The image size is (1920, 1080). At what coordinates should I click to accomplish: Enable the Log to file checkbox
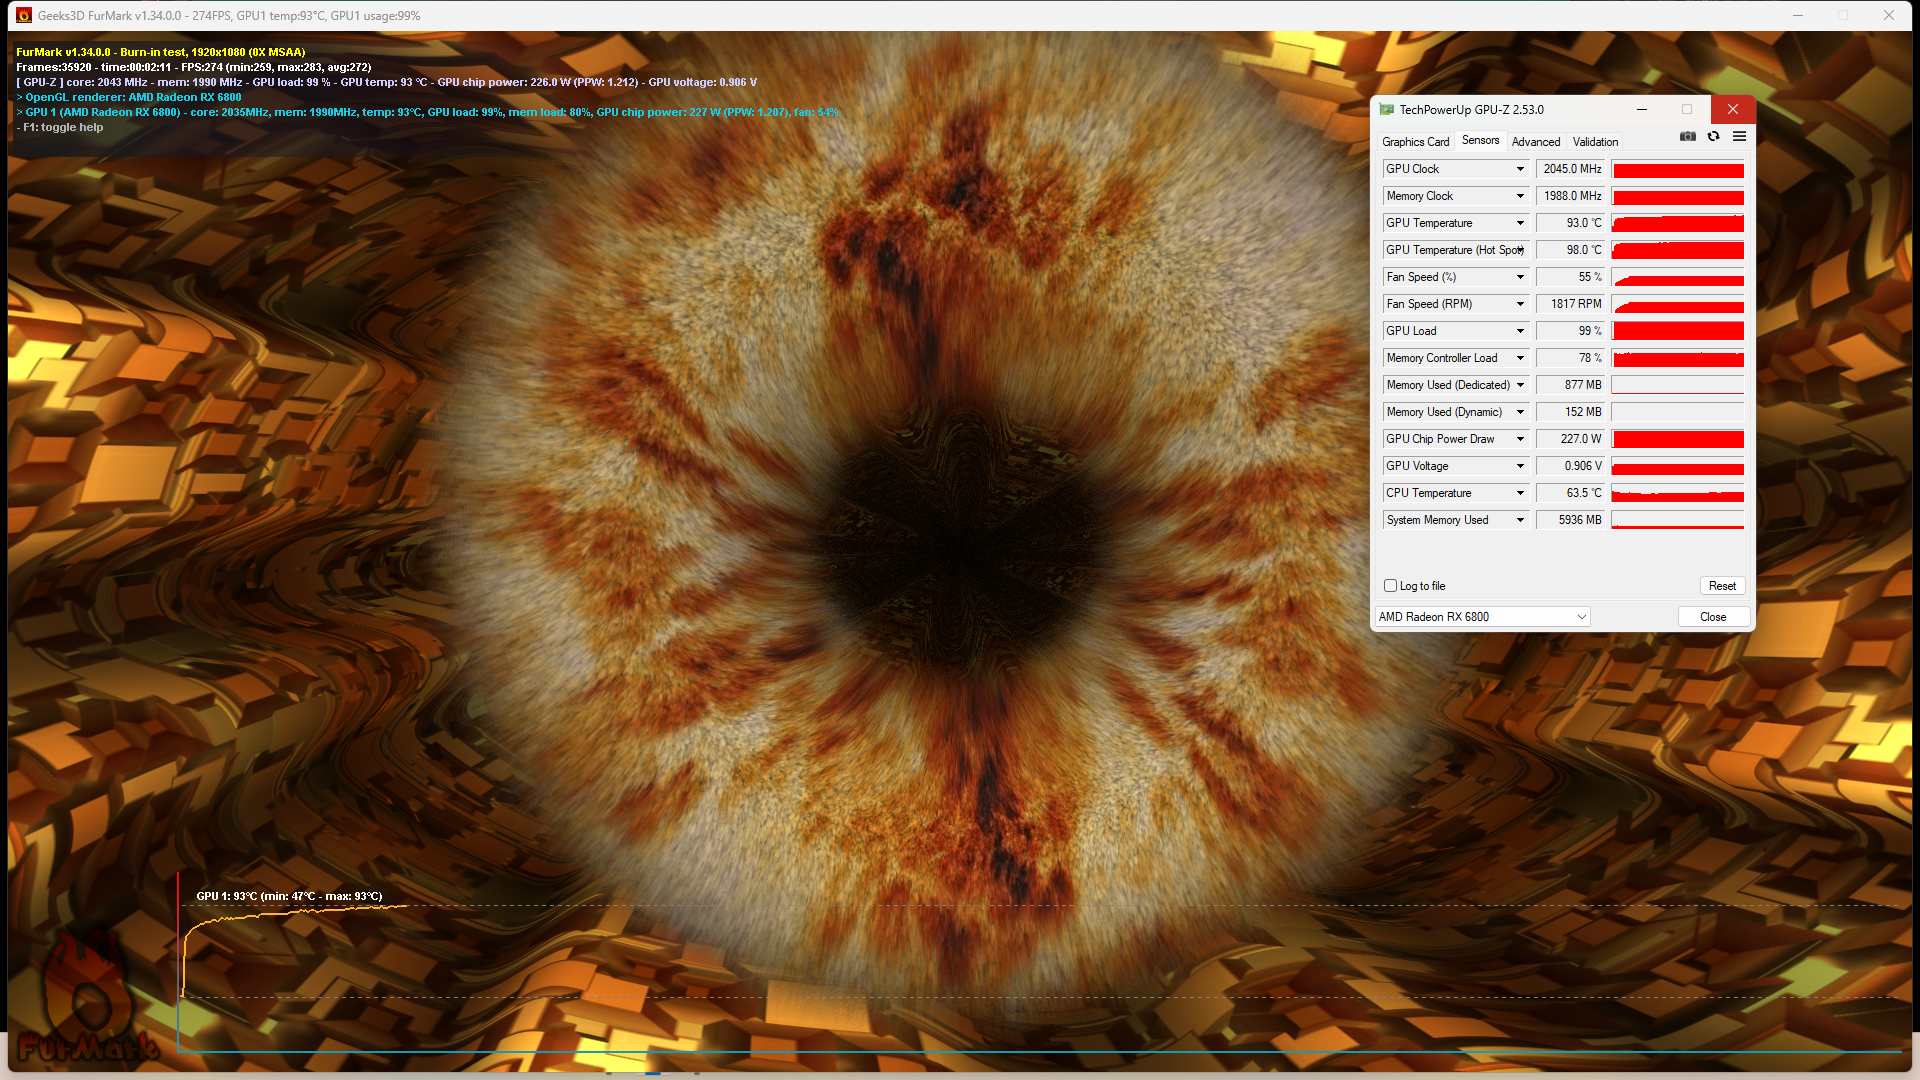pos(1390,586)
